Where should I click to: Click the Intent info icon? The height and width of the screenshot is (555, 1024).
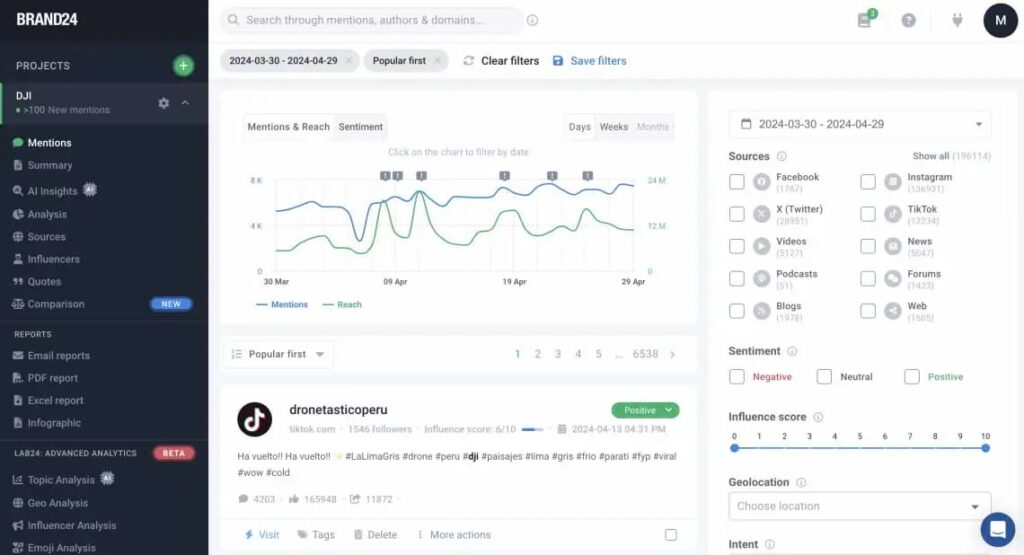click(x=770, y=545)
